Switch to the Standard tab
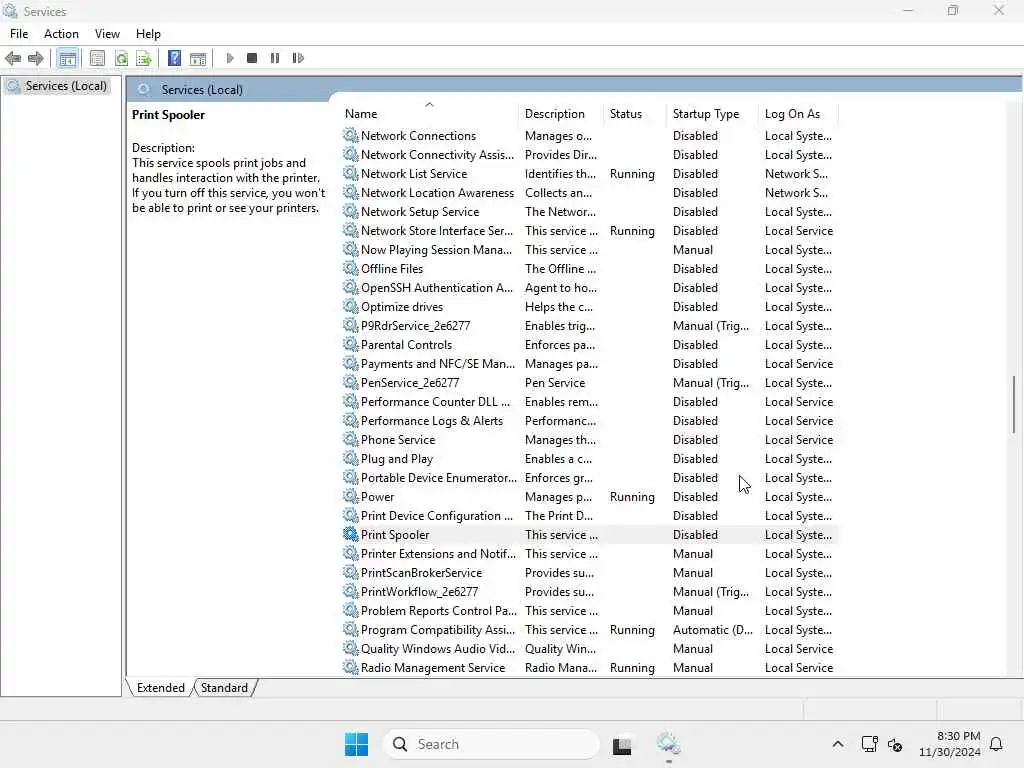 click(224, 688)
